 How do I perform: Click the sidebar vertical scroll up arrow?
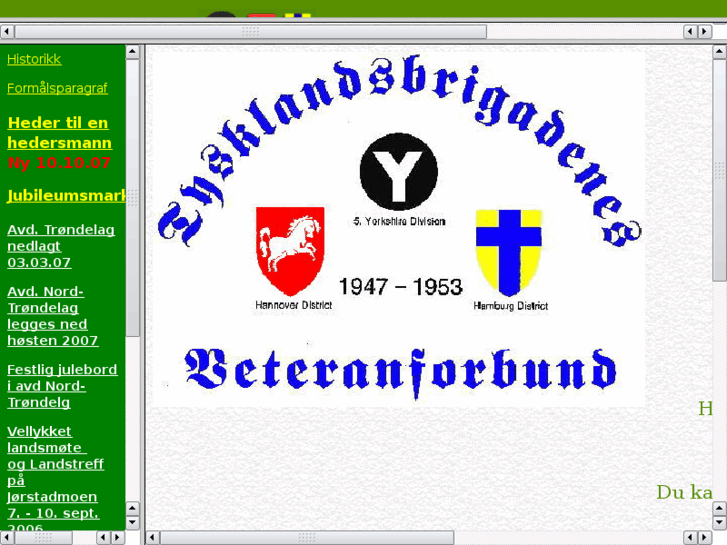pos(132,51)
